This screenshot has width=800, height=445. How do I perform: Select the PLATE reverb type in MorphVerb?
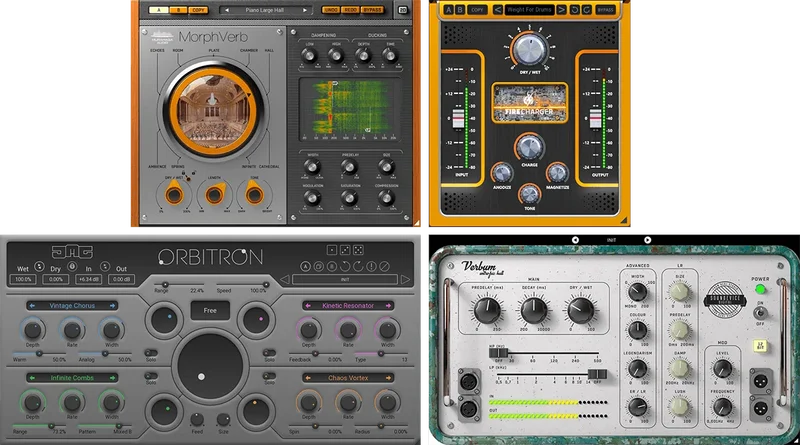pos(214,51)
